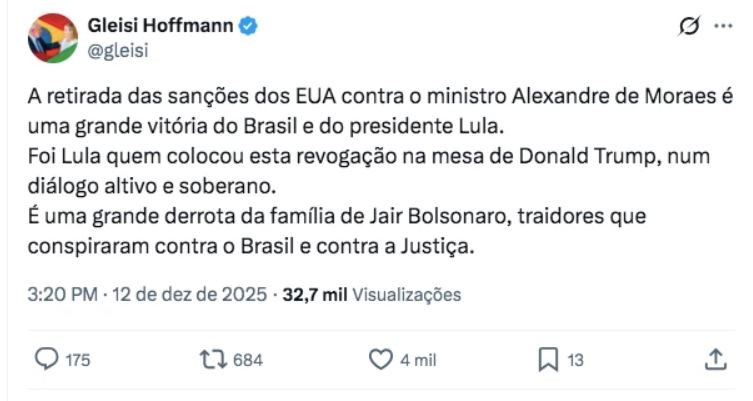Click the Gleisi Hoffmann display name
This screenshot has width=753, height=401.
(161, 28)
